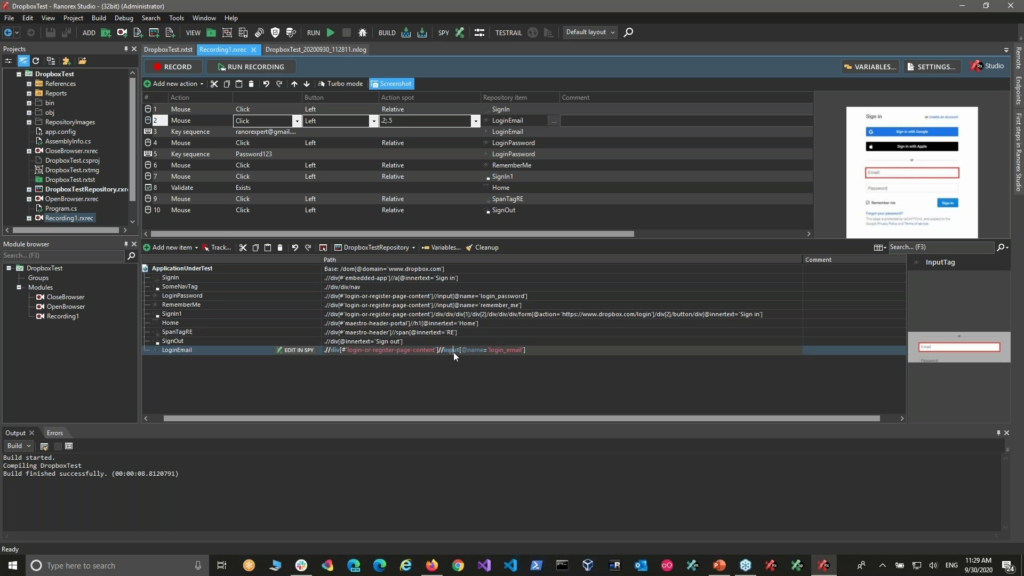Open the File menu
Viewport: 1024px width, 576px height.
[9, 18]
